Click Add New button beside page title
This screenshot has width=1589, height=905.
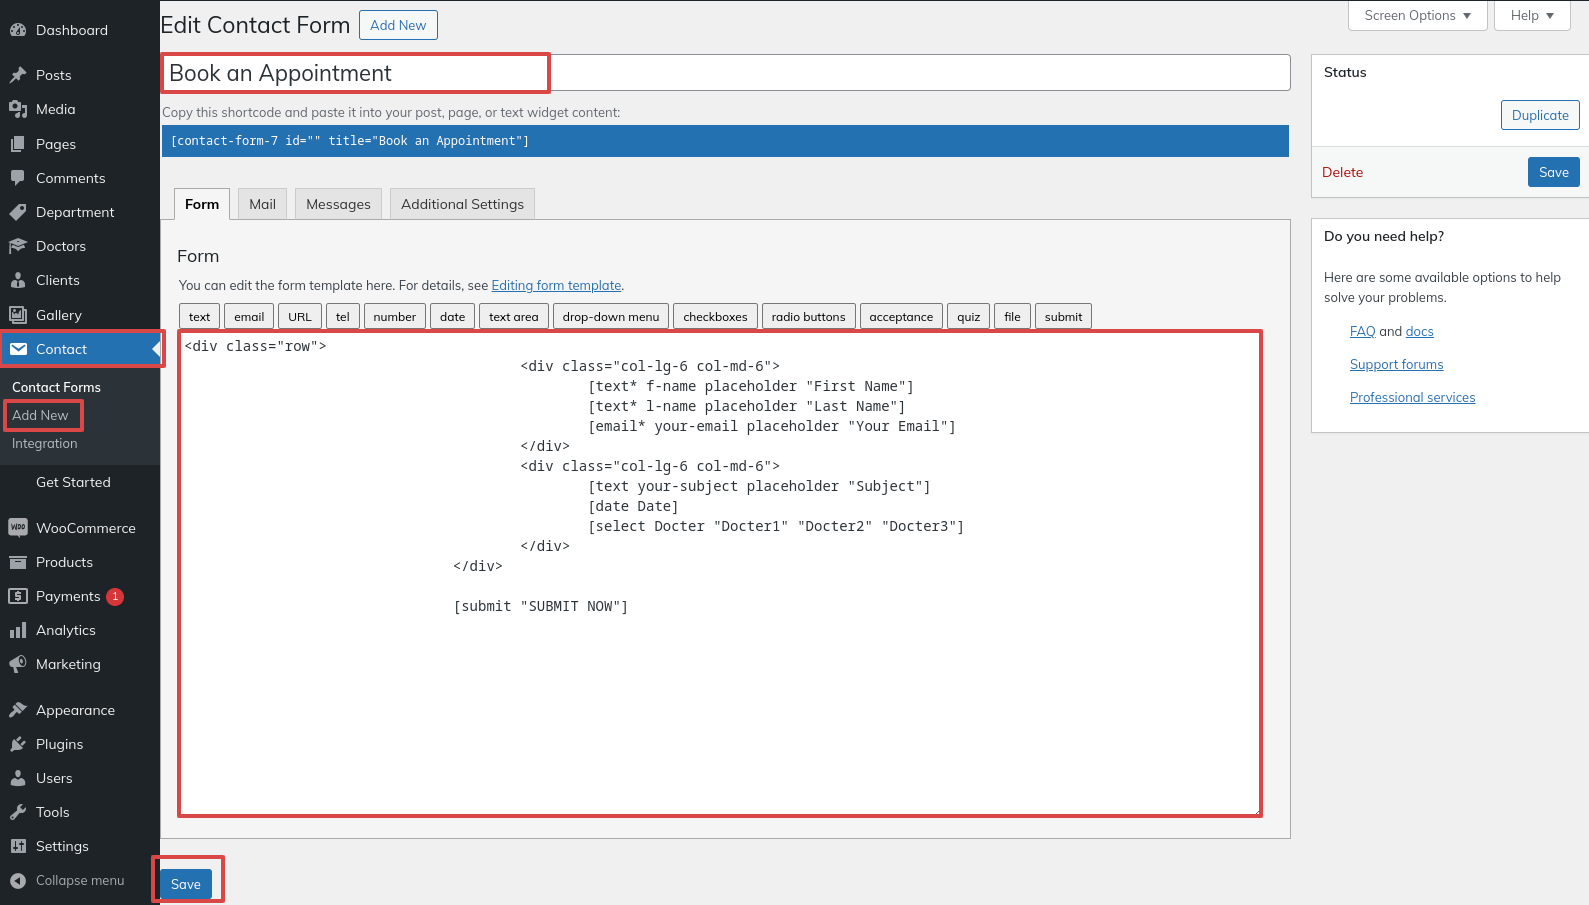point(398,25)
